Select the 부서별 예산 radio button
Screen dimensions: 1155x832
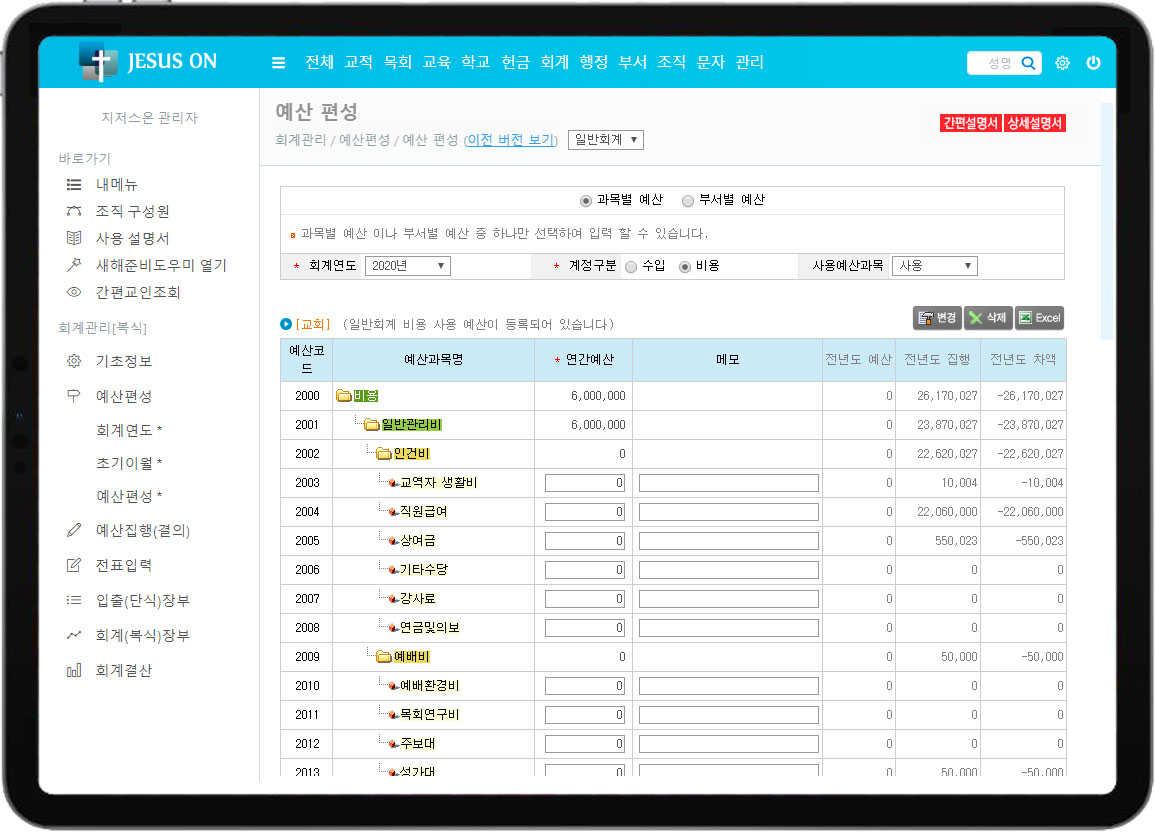688,200
